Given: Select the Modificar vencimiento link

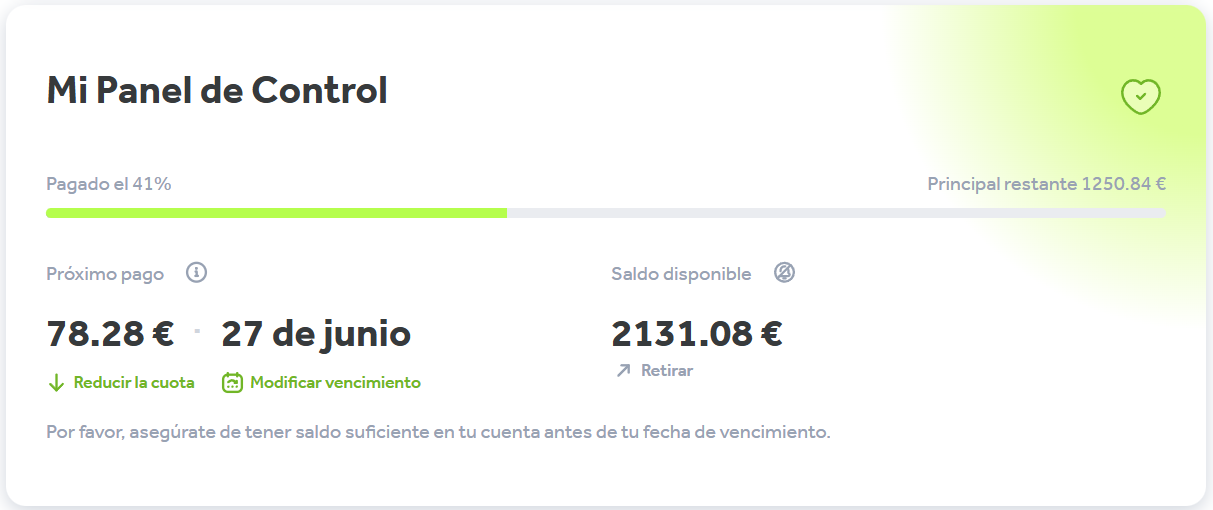Looking at the screenshot, I should tap(336, 383).
